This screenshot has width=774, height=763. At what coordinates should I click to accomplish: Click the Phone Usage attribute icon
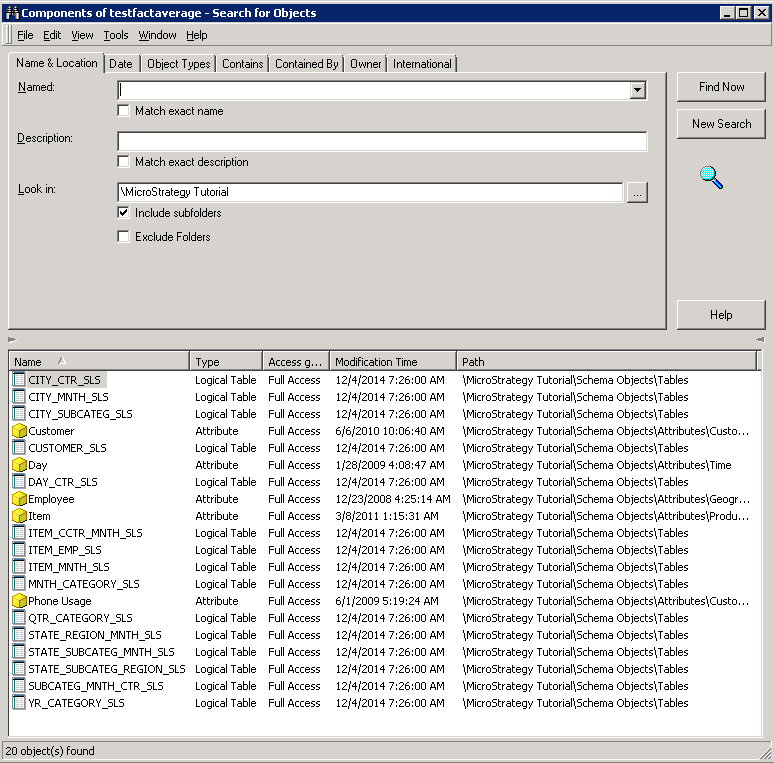[x=19, y=601]
